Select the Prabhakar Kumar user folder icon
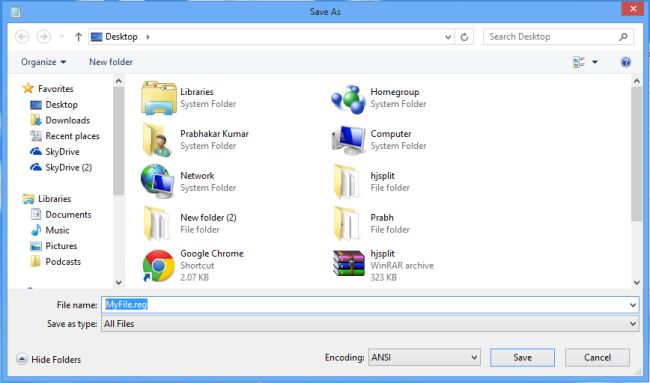Screen dimensions: 650x383 point(157,140)
